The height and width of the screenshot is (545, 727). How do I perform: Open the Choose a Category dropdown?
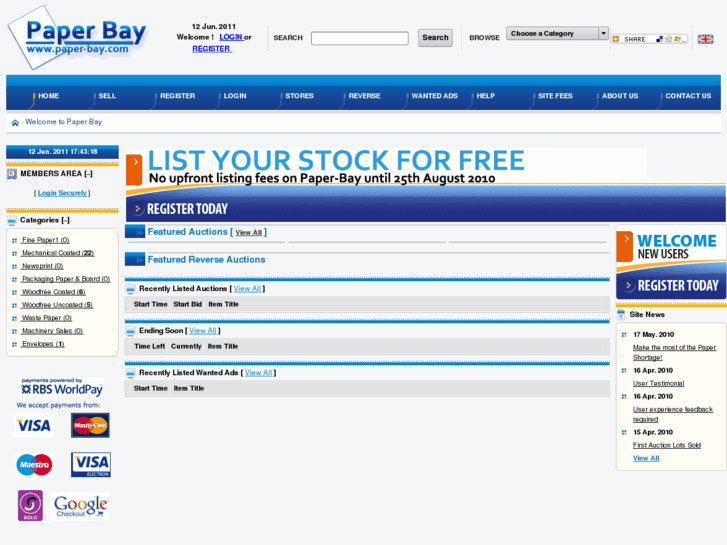point(557,33)
